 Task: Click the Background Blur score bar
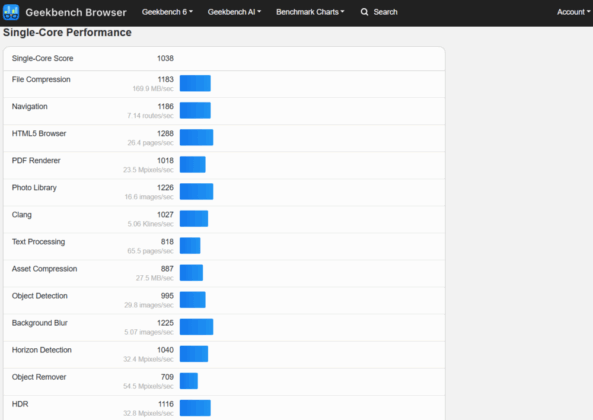(x=196, y=327)
